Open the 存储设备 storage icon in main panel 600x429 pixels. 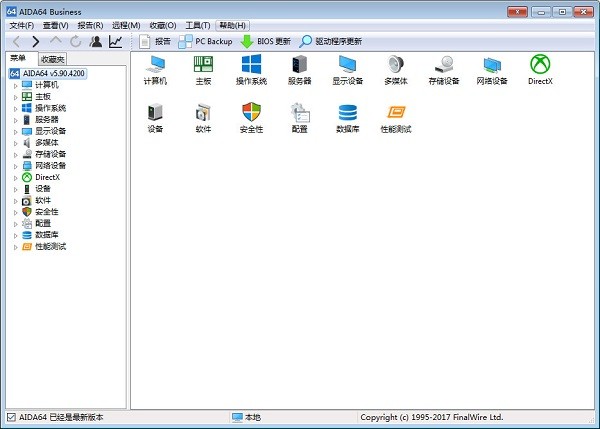pos(444,65)
